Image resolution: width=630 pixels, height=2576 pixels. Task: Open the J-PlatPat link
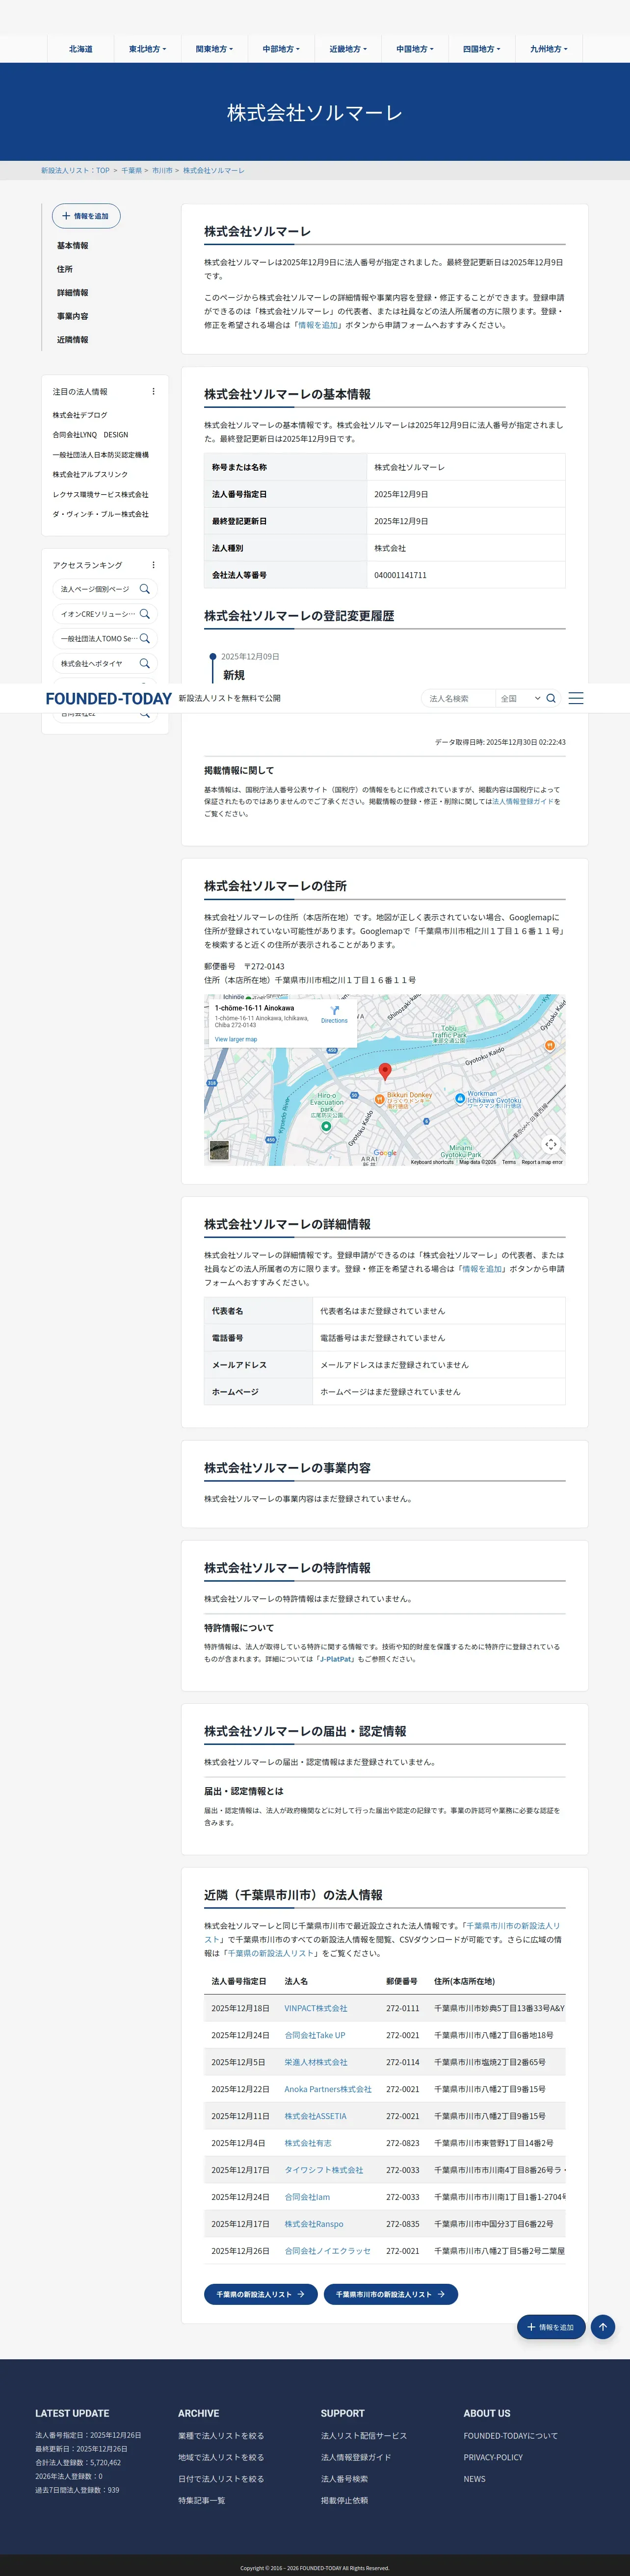click(x=337, y=1659)
